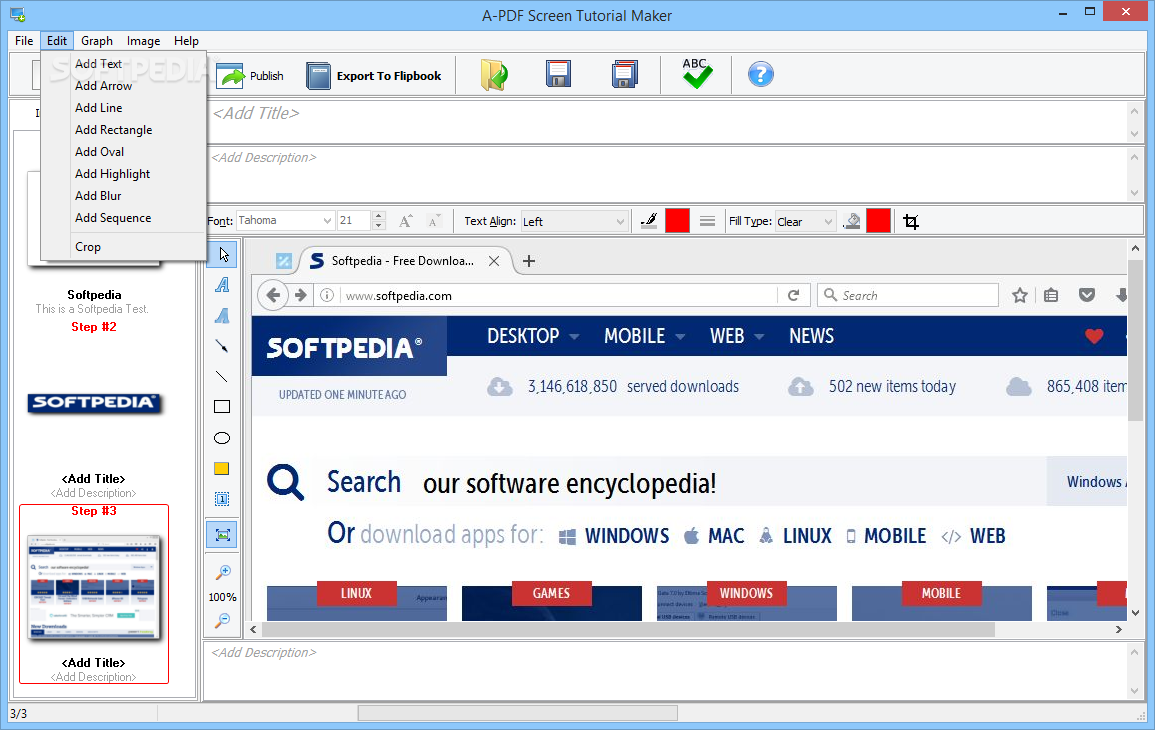Open the File menu
The width and height of the screenshot is (1155, 730).
(24, 41)
